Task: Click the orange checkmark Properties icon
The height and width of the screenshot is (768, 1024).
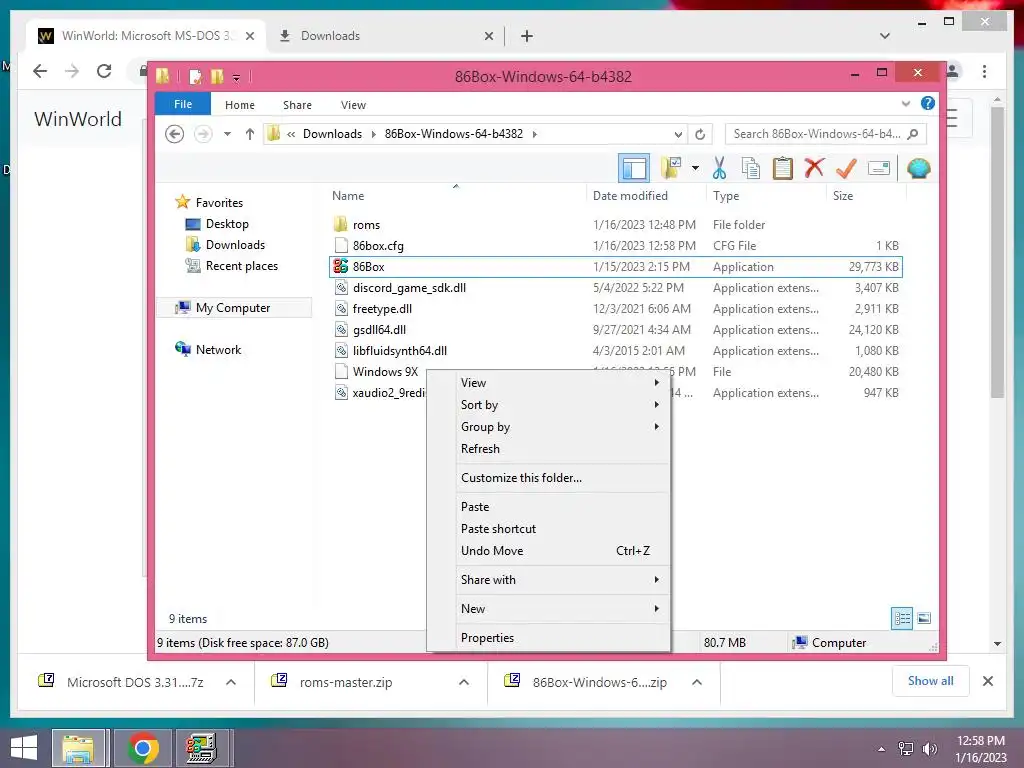Action: pos(846,168)
